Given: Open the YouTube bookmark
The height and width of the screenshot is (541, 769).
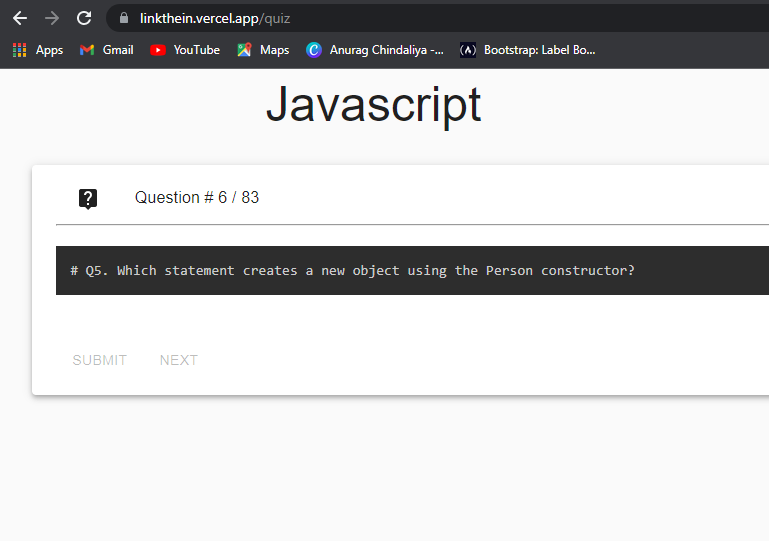Looking at the screenshot, I should click(x=196, y=50).
